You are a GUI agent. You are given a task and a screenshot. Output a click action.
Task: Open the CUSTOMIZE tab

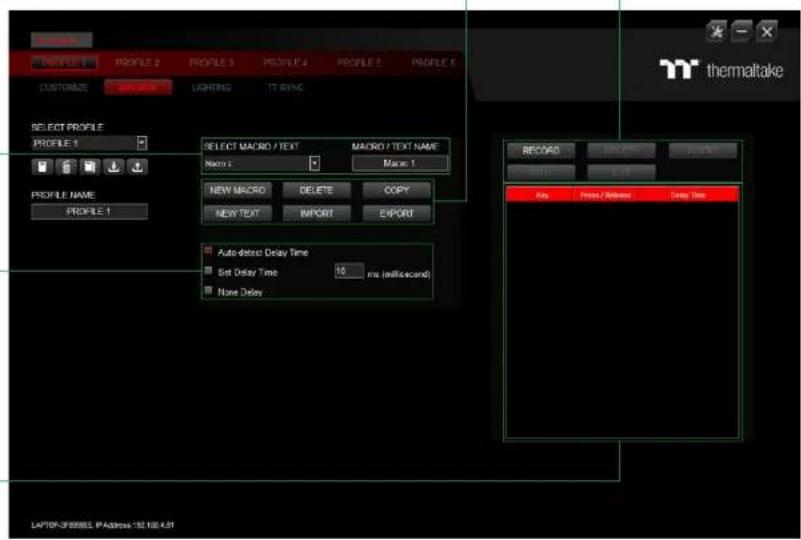pos(64,87)
